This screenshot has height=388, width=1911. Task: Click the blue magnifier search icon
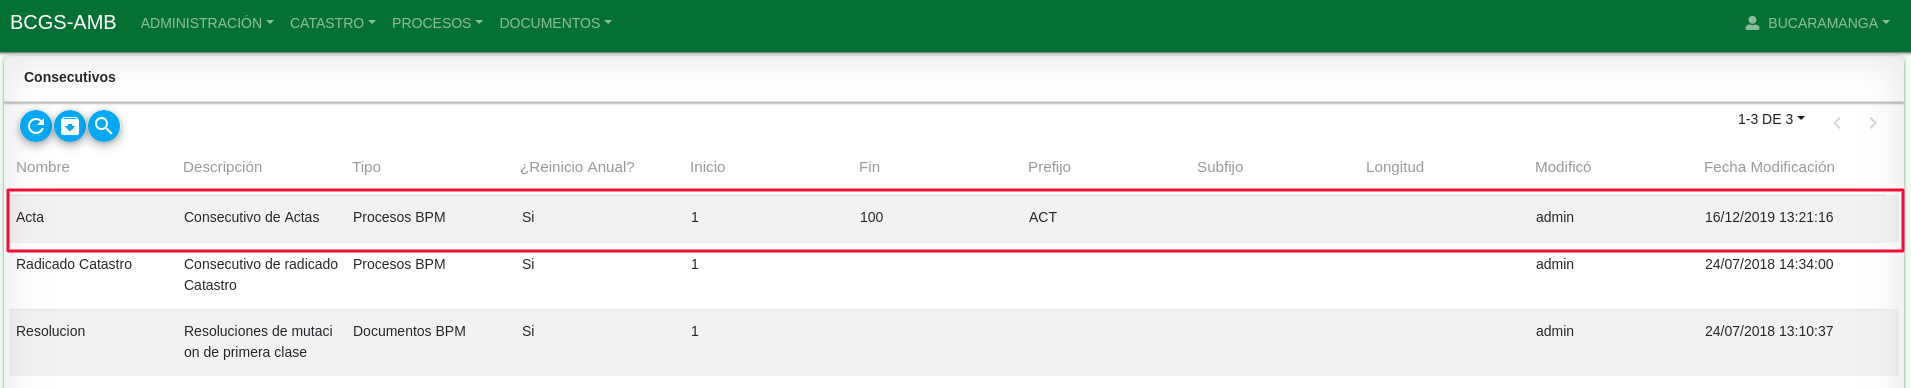coord(104,126)
